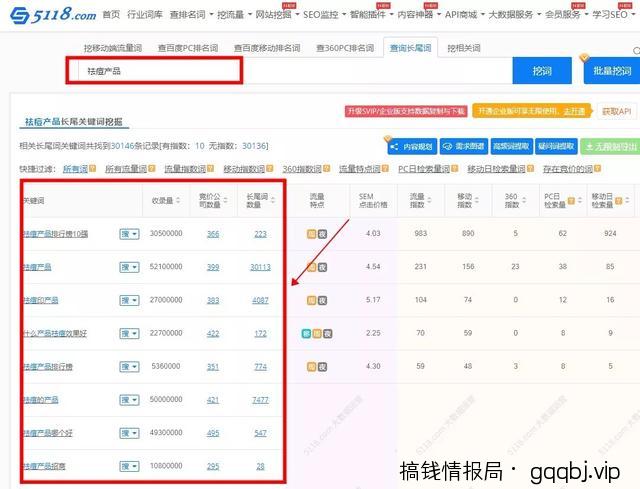Open keyword link 什么产品祛痘效果好
640x489 pixels.
tap(55, 333)
